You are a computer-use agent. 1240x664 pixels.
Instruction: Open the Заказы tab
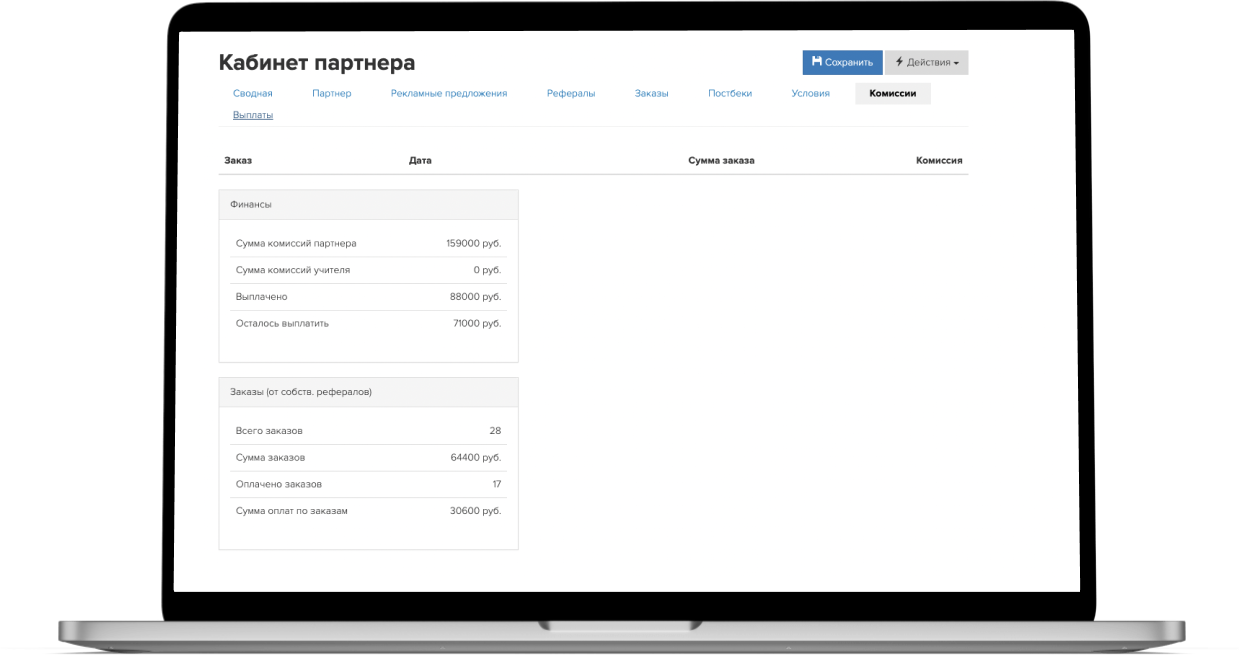[x=652, y=93]
